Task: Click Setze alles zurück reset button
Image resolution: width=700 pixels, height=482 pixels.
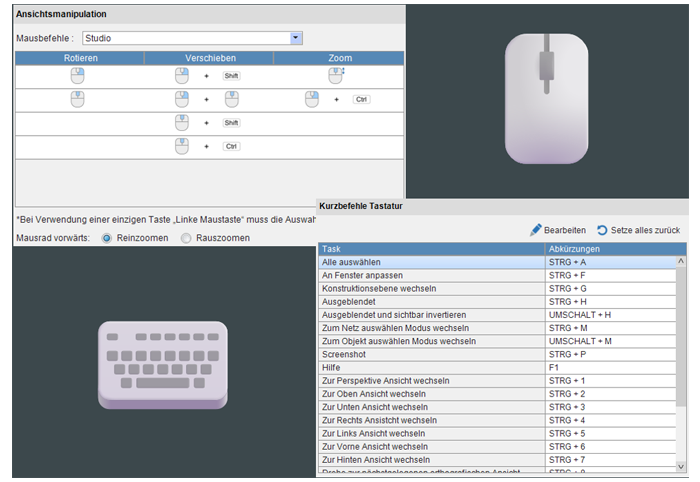Action: [638, 230]
